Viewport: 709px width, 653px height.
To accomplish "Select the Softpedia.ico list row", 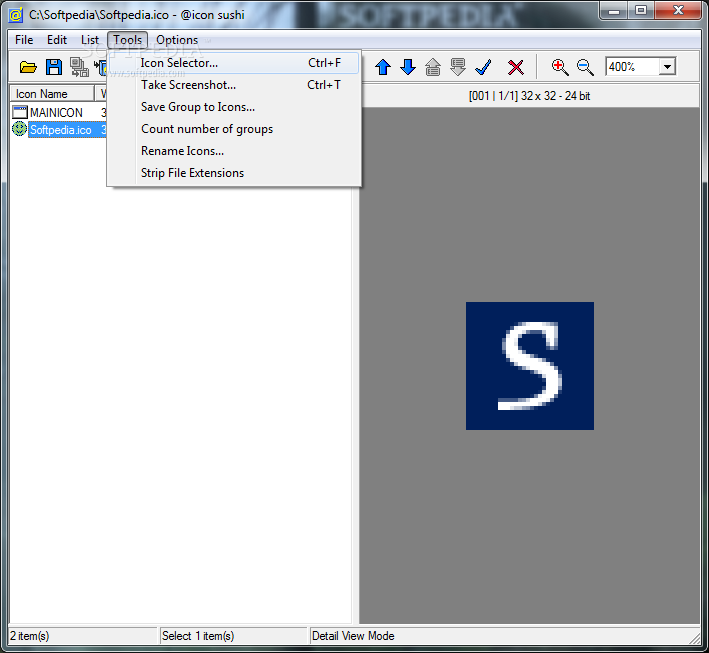I will tap(59, 130).
